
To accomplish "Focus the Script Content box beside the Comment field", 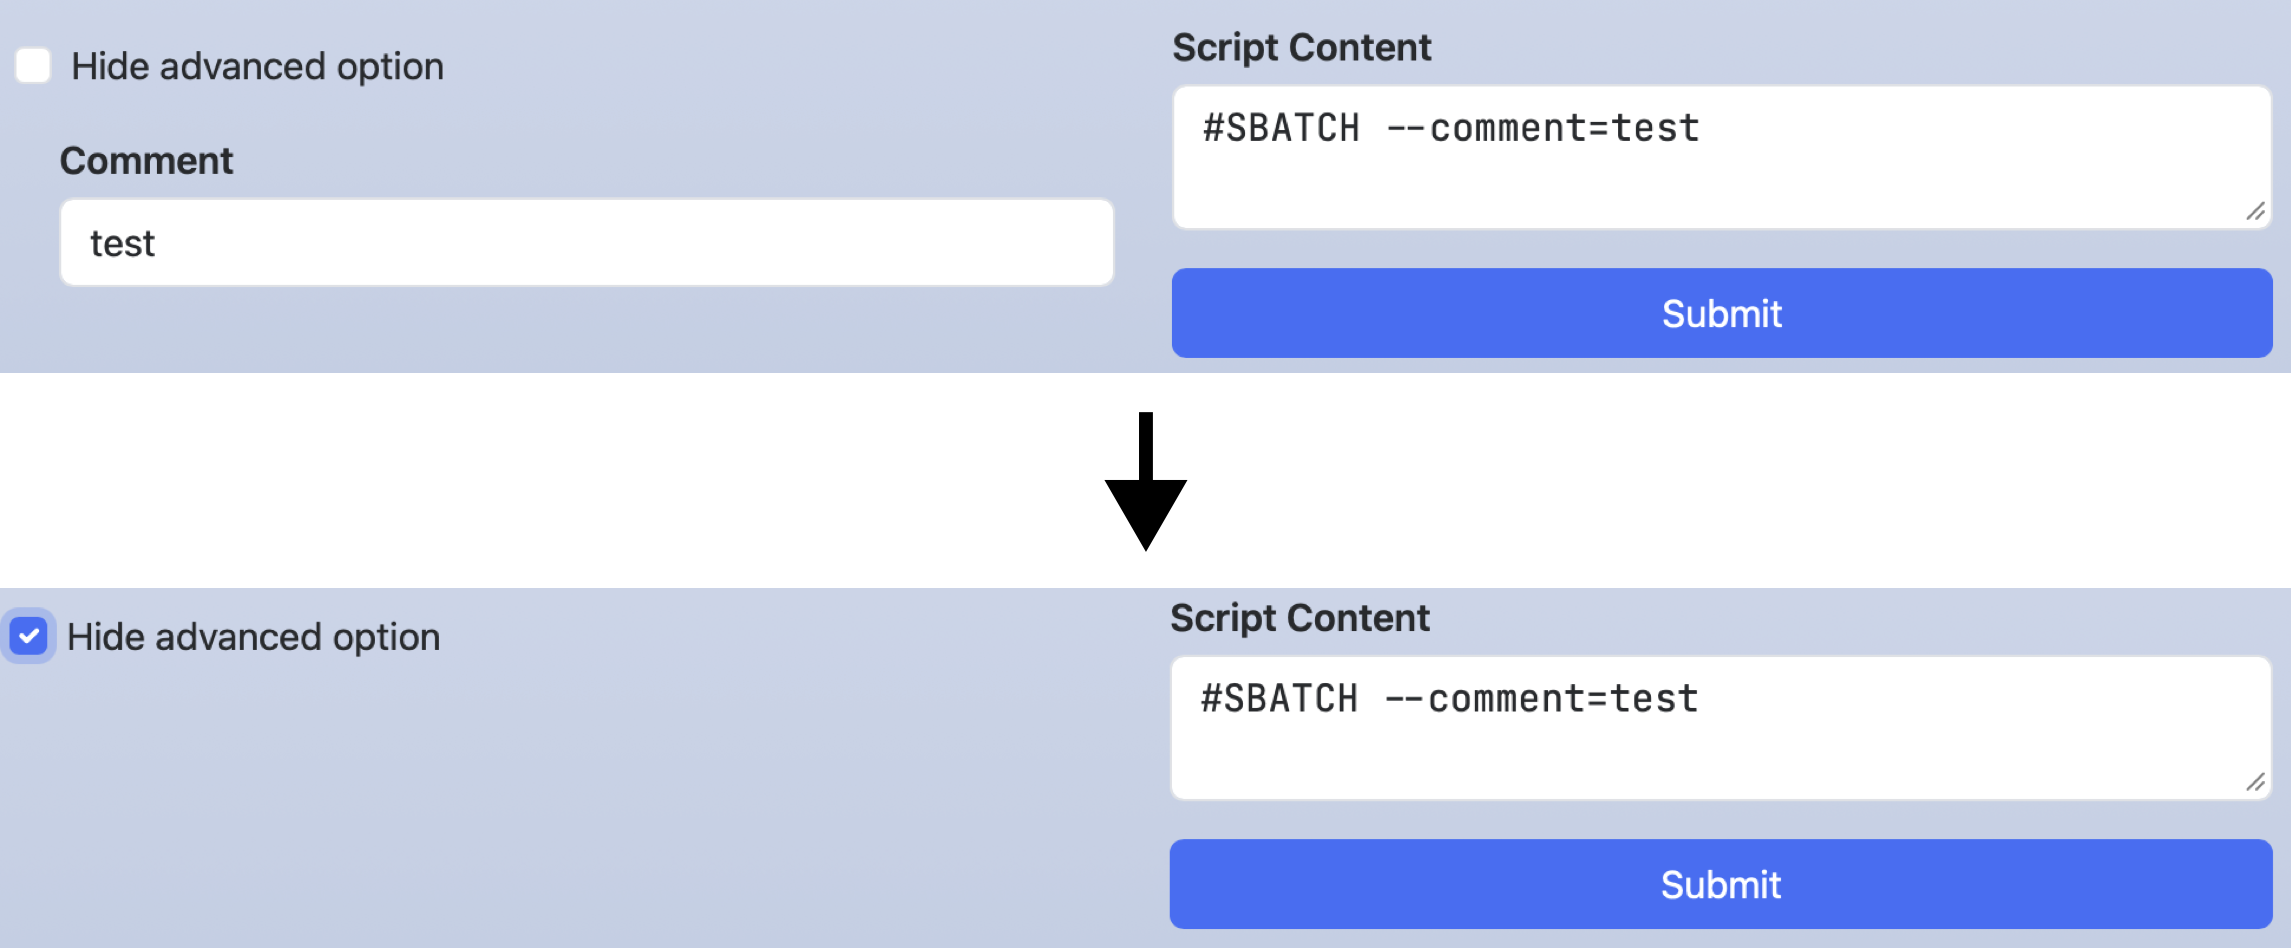I will 1720,180.
